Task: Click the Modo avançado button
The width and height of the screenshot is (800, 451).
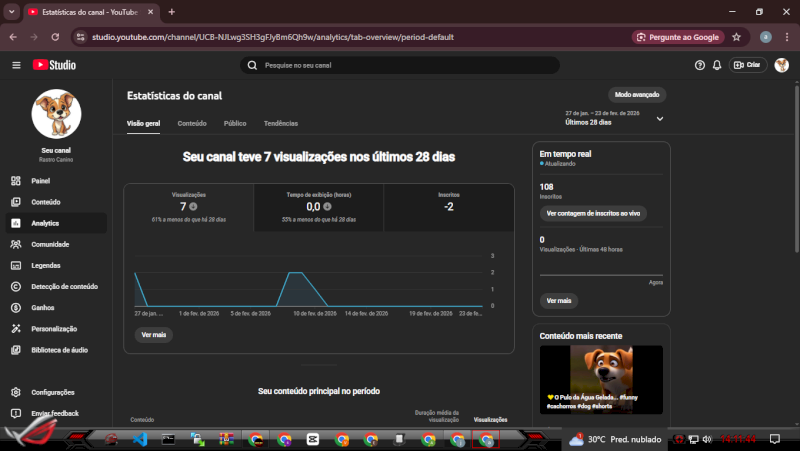Action: click(x=637, y=94)
